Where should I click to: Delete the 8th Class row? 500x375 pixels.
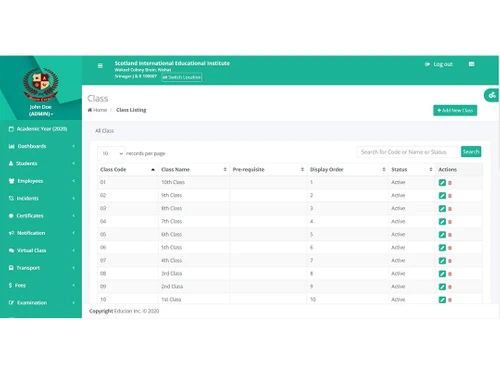(x=450, y=209)
